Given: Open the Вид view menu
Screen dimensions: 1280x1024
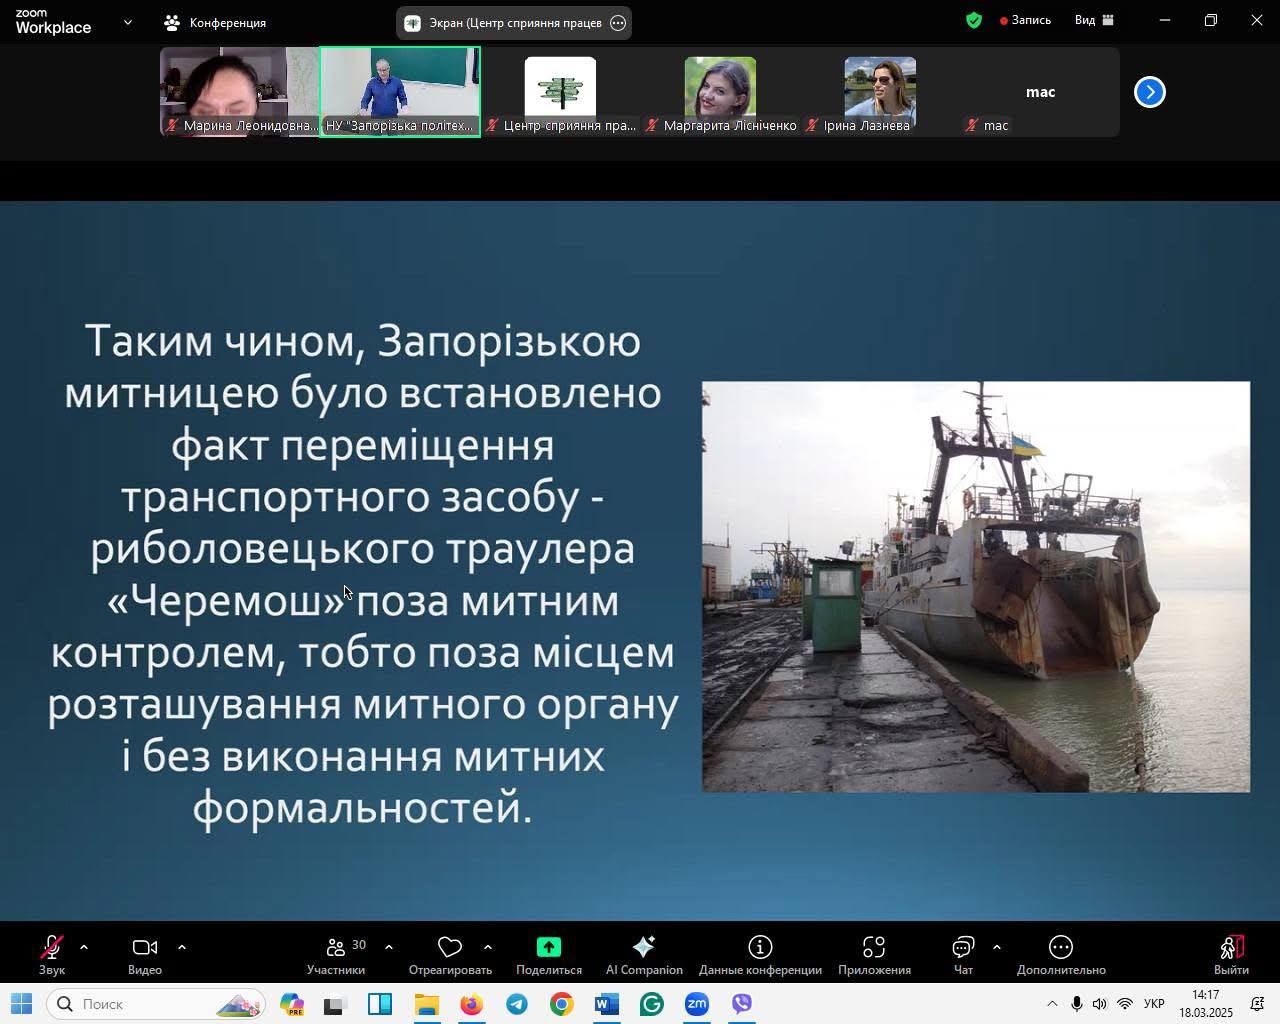Looking at the screenshot, I should click(x=1093, y=20).
